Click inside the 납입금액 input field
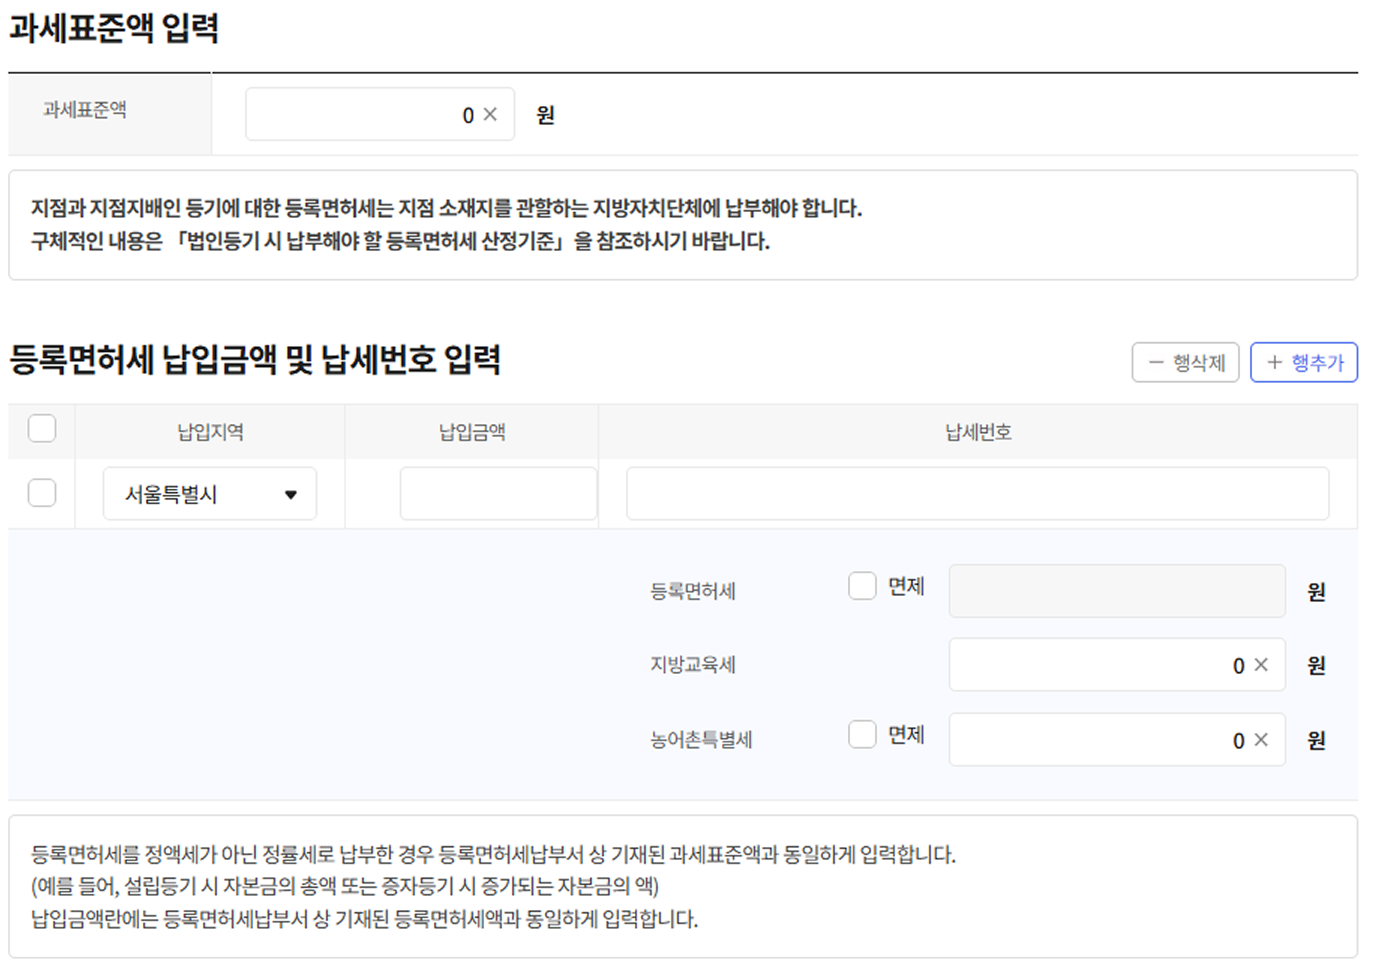Screen dimensions: 1396x965 point(497,493)
